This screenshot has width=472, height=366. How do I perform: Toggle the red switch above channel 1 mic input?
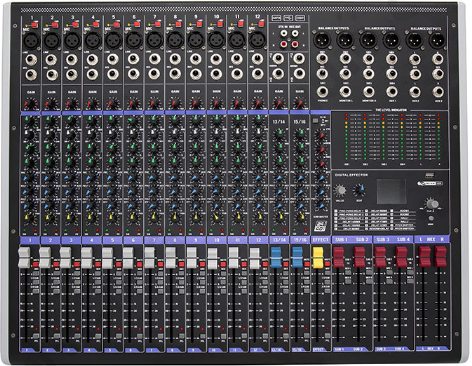coord(34,24)
